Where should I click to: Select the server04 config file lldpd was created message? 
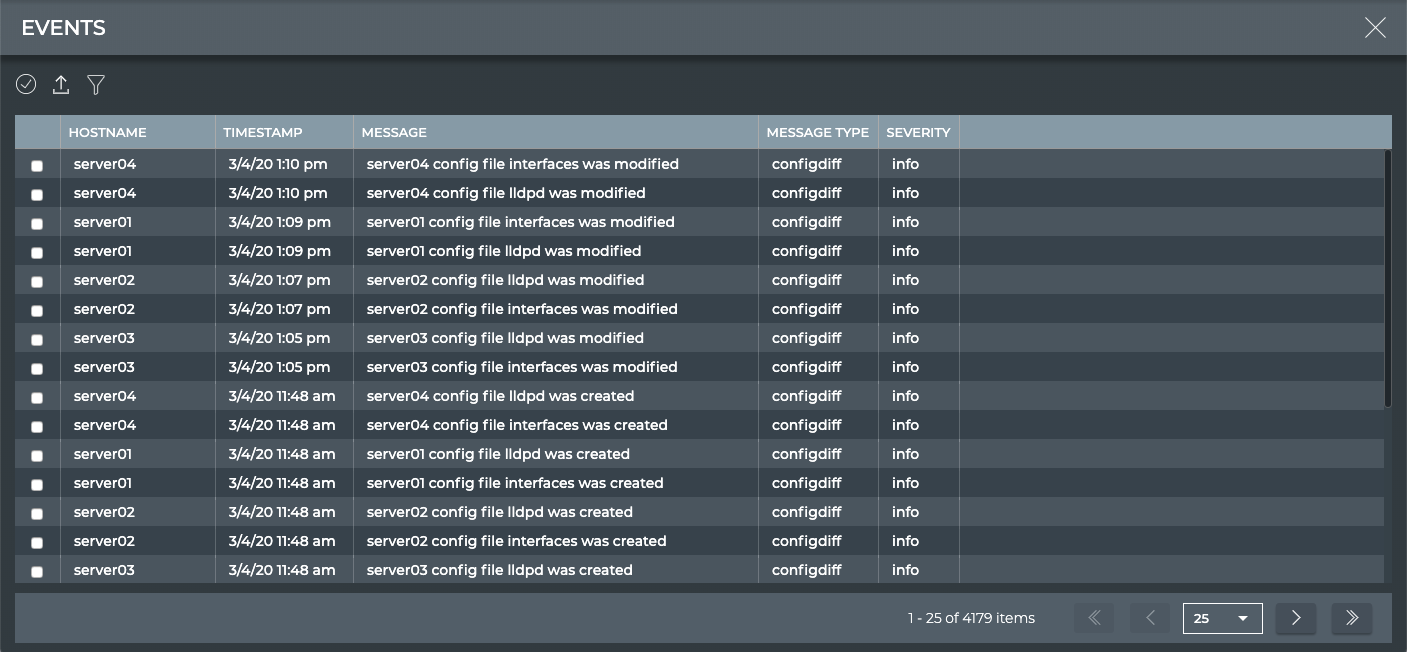500,396
